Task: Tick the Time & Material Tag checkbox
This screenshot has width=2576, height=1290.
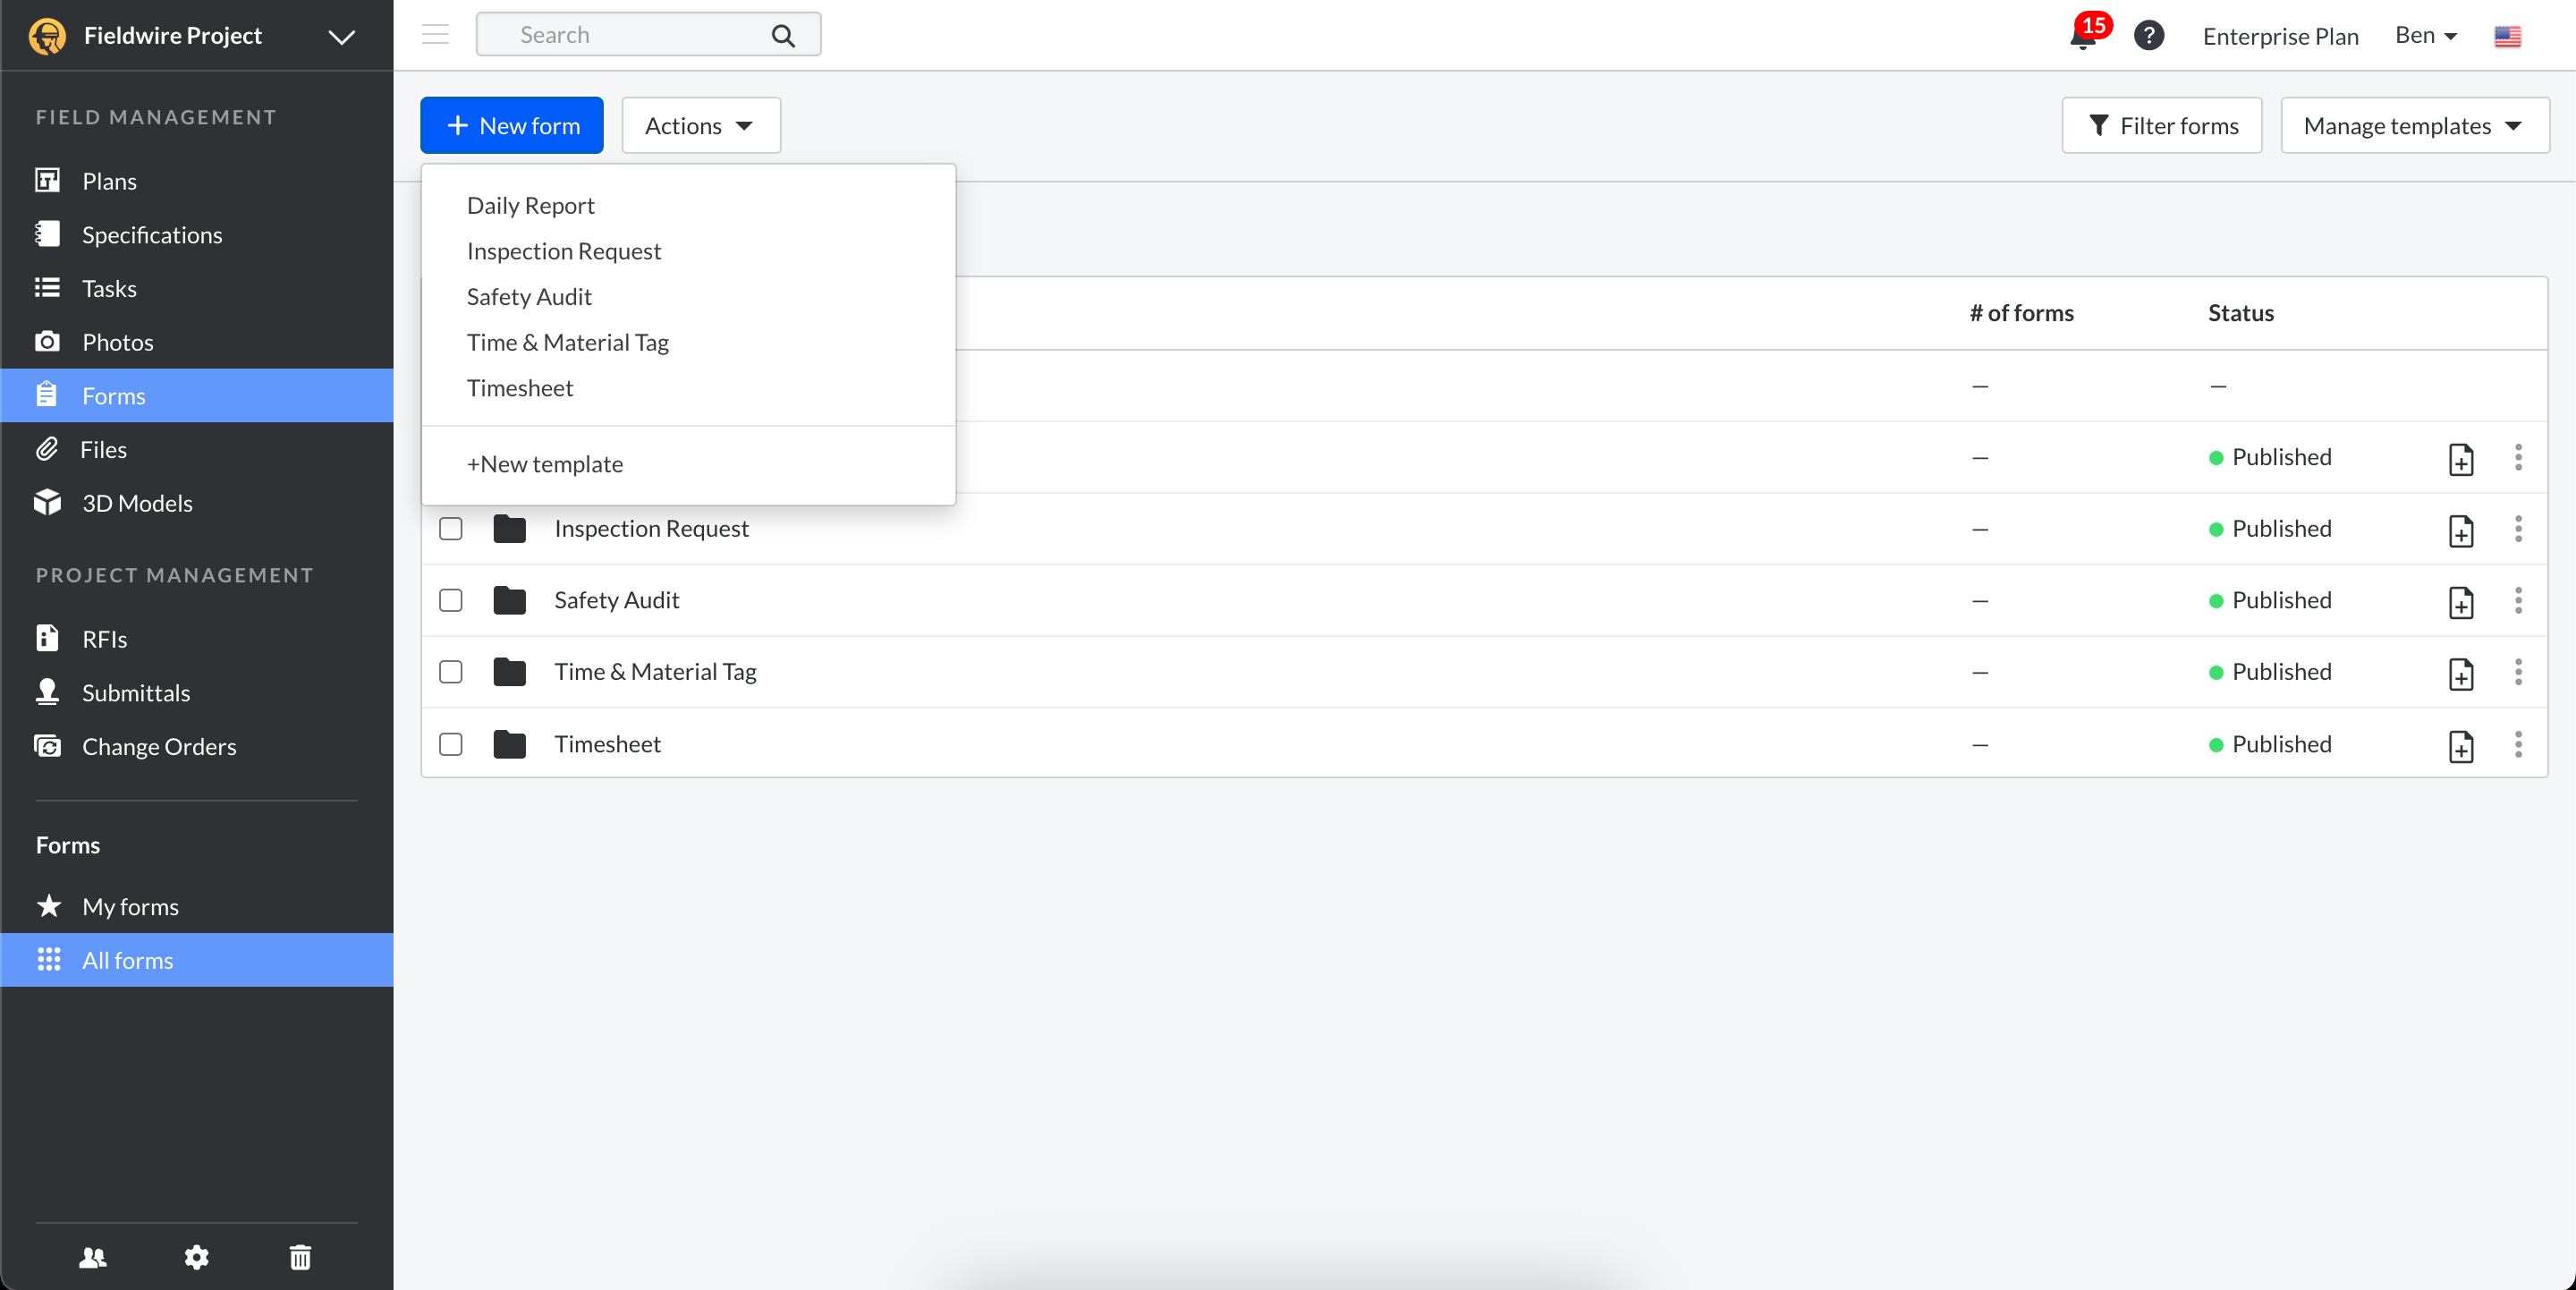Action: click(451, 672)
